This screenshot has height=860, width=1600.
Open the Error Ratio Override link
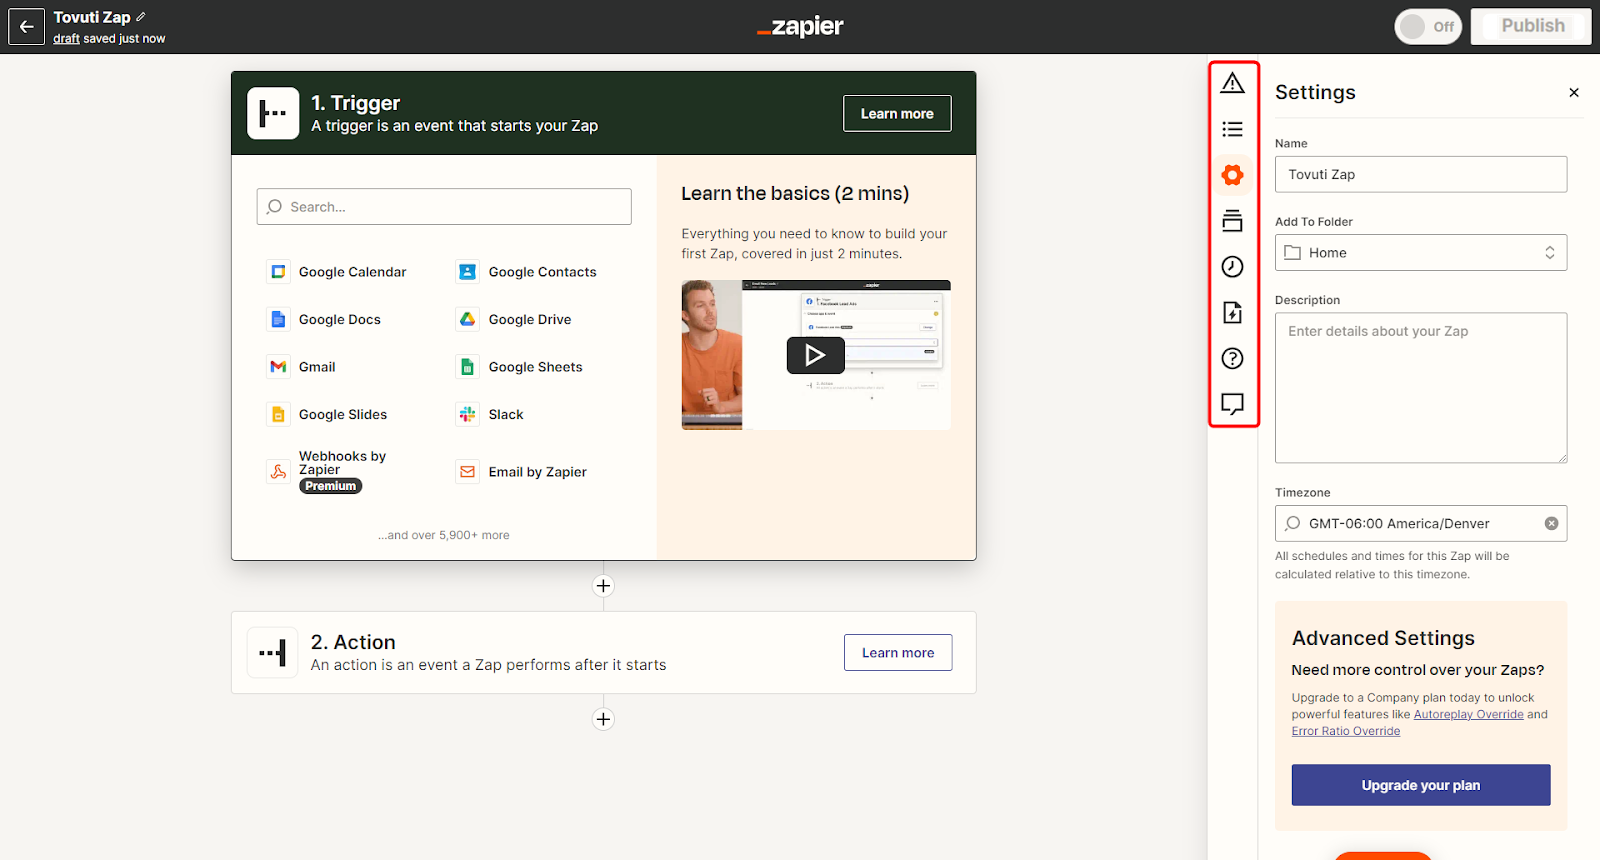[1346, 731]
